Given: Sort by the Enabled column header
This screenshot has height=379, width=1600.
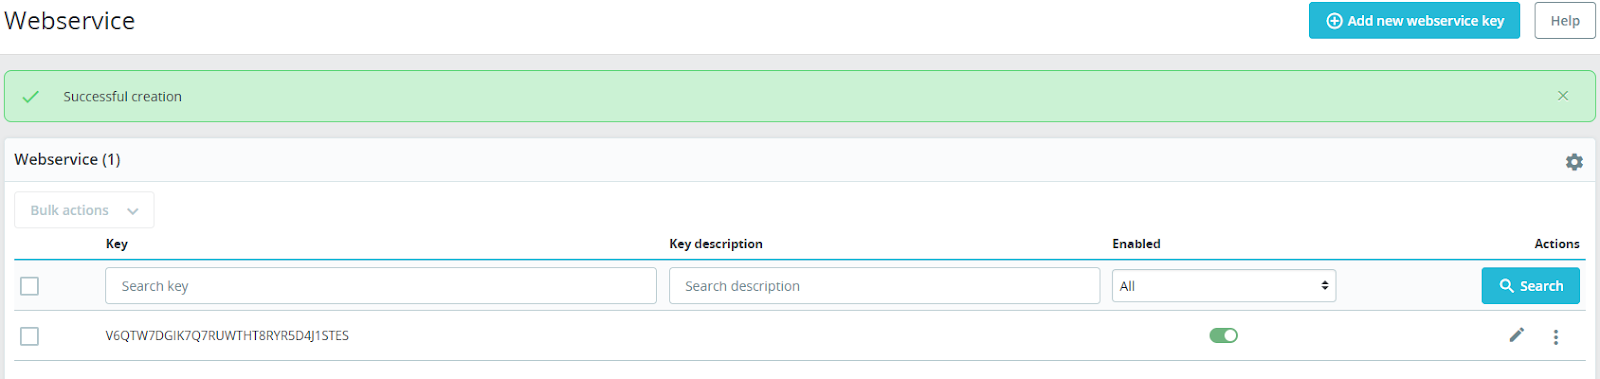Looking at the screenshot, I should pyautogui.click(x=1136, y=244).
